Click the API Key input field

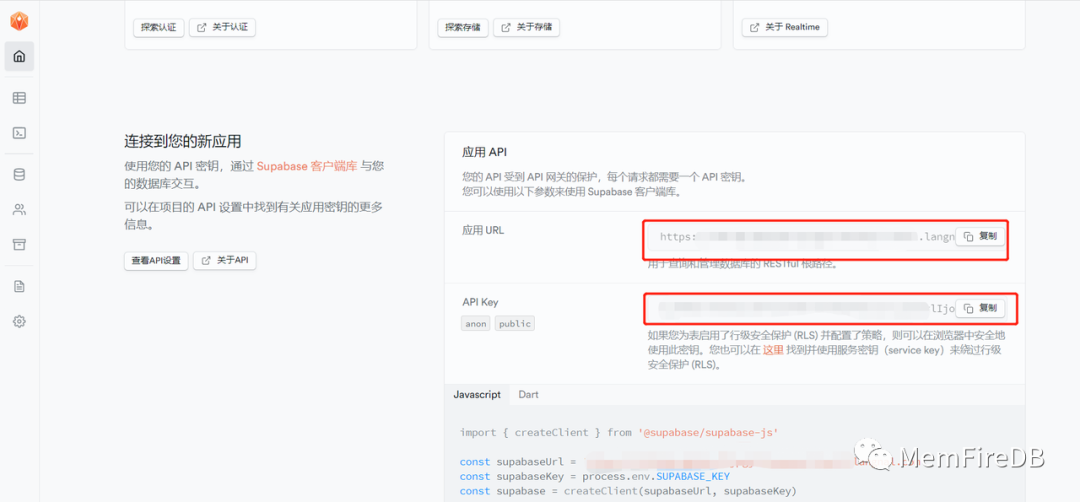pyautogui.click(x=827, y=308)
